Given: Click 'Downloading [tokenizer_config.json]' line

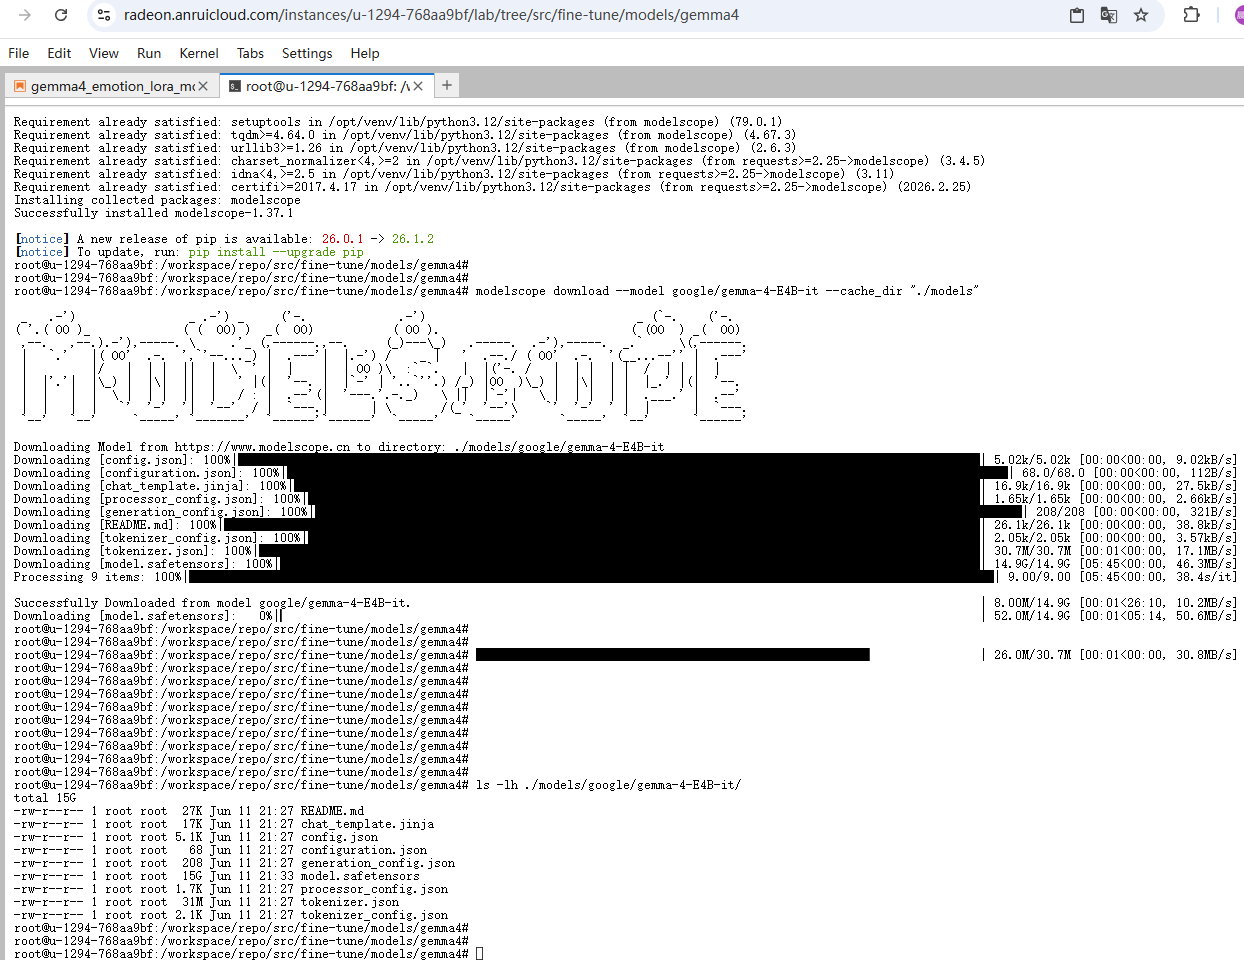Looking at the screenshot, I should [625, 538].
